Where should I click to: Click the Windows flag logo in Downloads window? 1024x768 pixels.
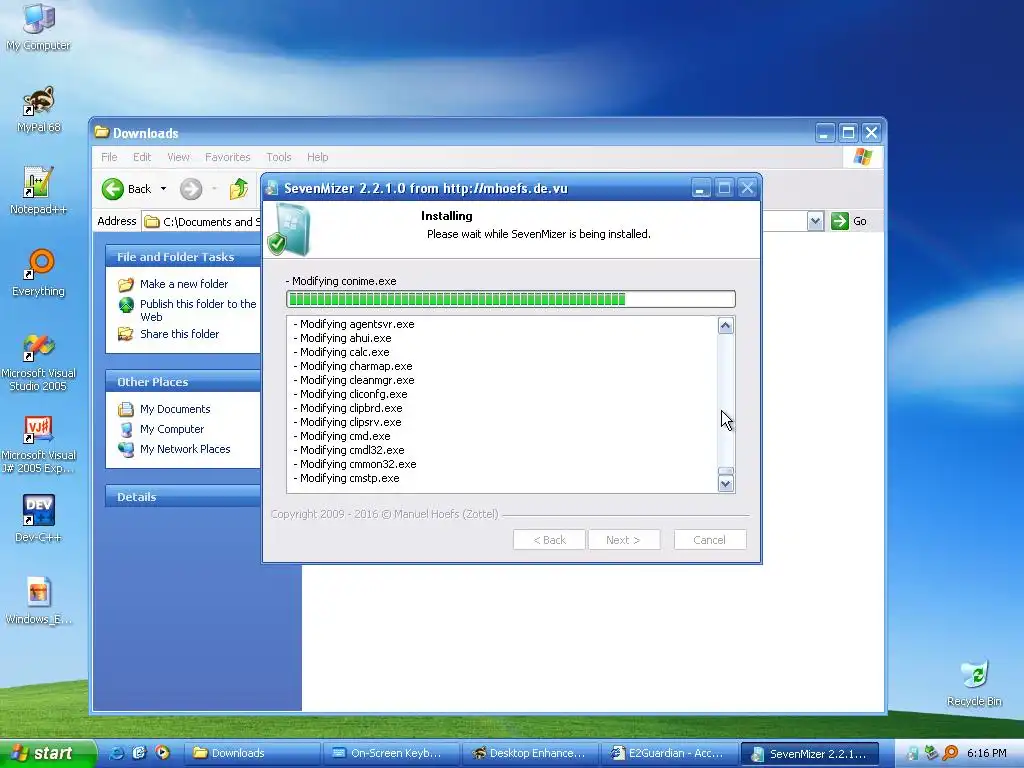[863, 157]
